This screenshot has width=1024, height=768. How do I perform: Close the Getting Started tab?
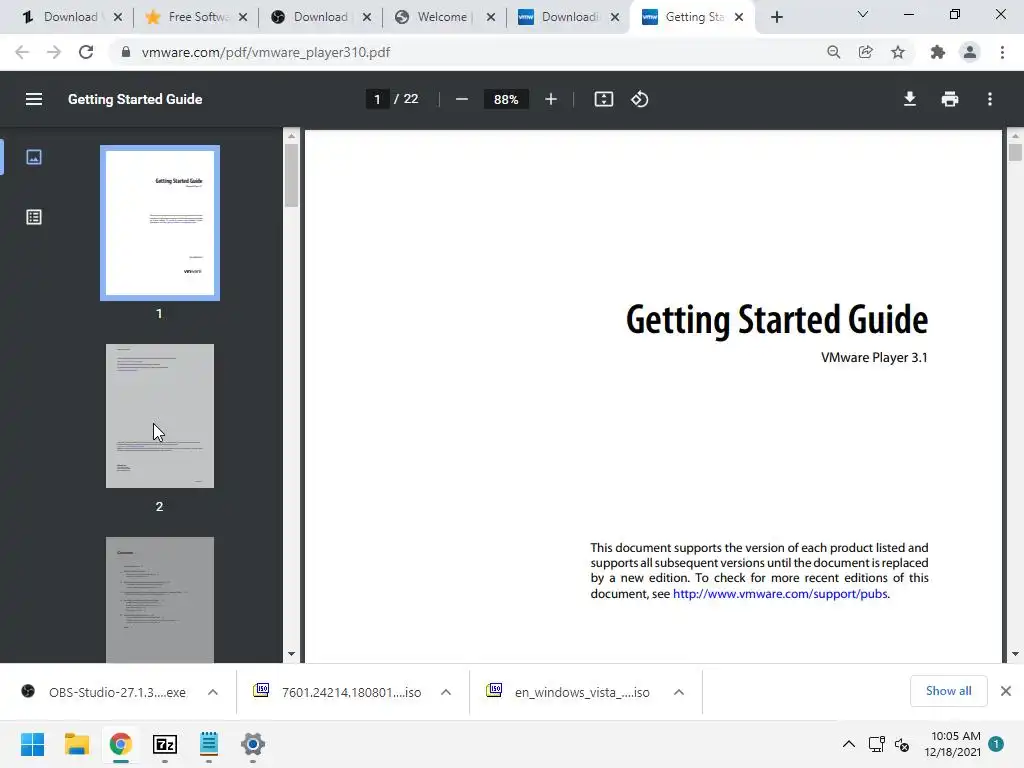[x=739, y=17]
